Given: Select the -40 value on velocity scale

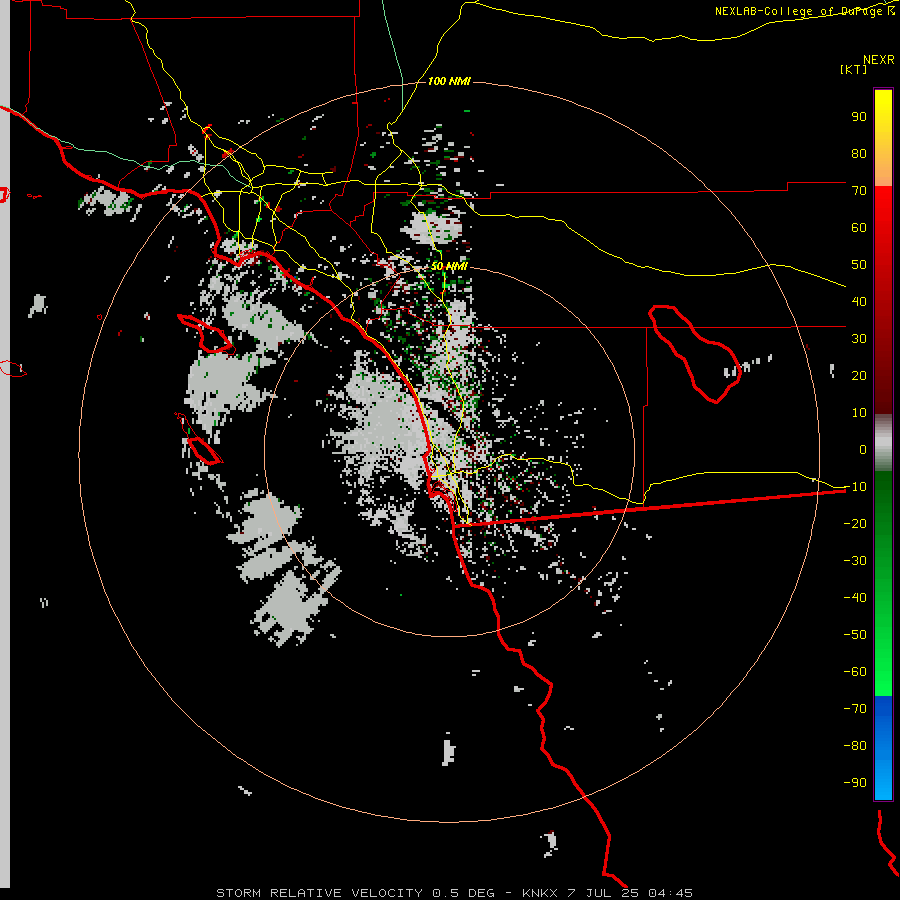Looking at the screenshot, I should (x=855, y=598).
